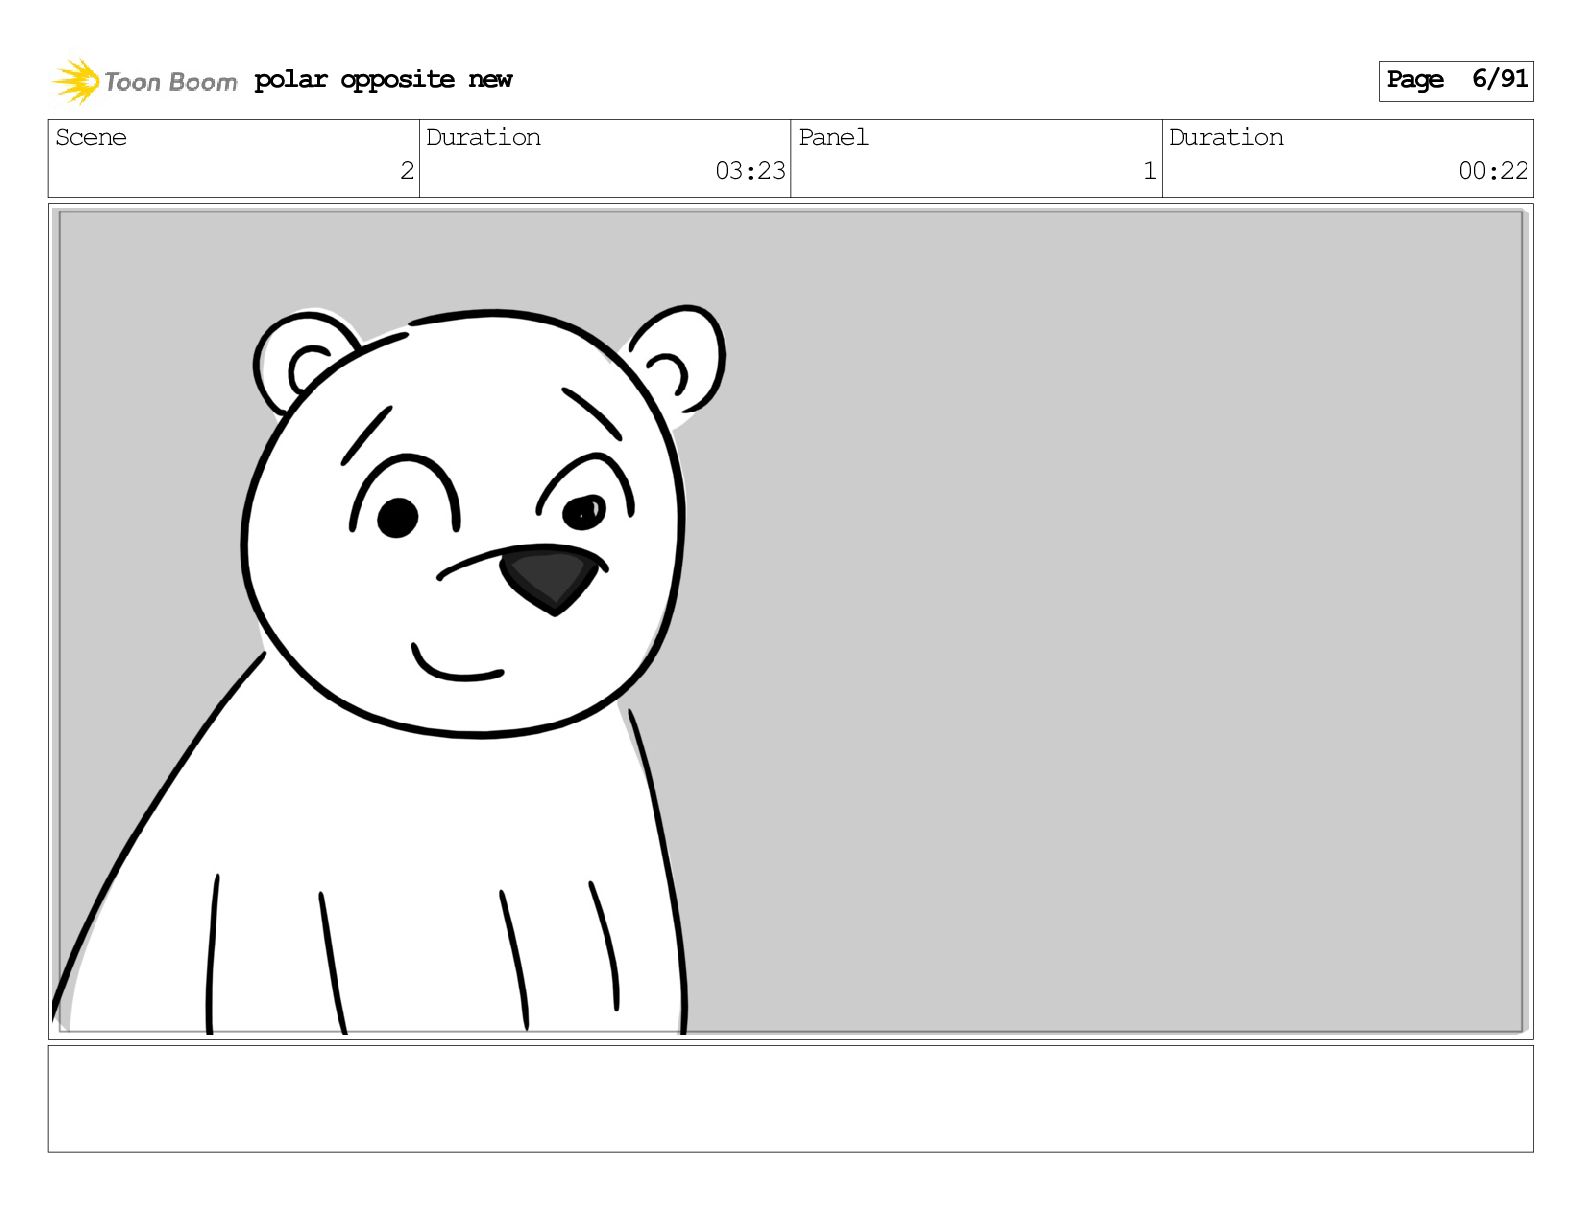
Task: Click the 'Scene' header label
Action: 91,137
